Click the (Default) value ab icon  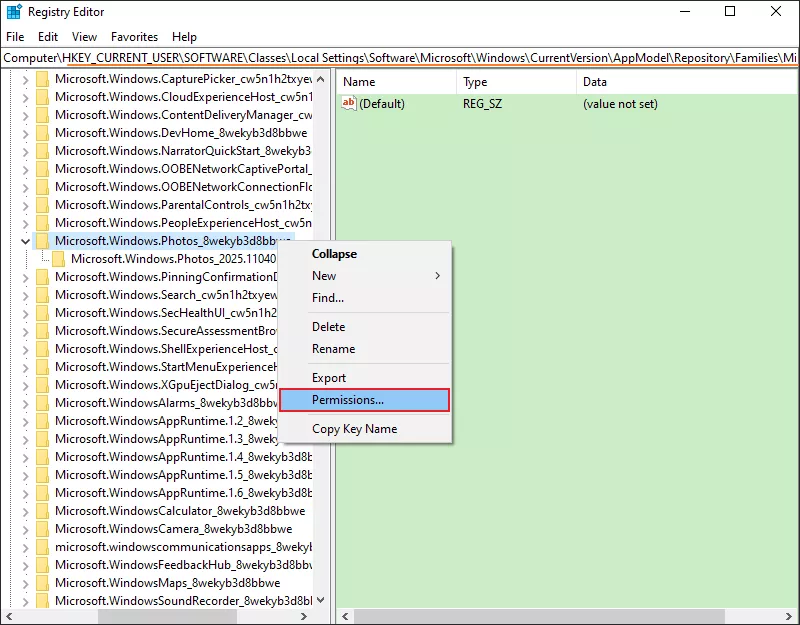point(349,104)
